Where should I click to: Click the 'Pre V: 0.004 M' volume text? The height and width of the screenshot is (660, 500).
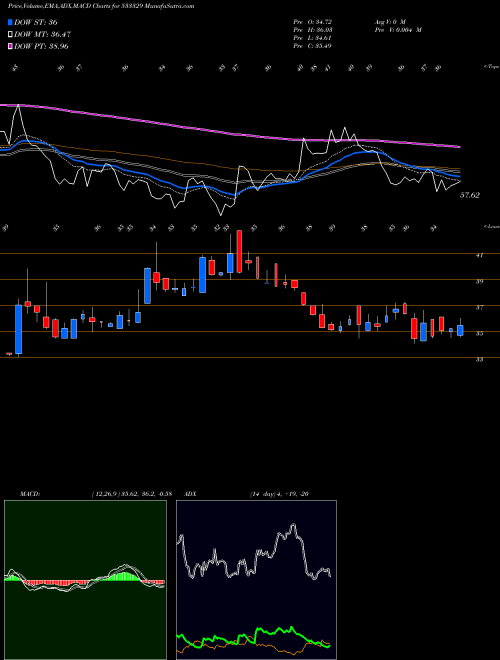[398, 29]
